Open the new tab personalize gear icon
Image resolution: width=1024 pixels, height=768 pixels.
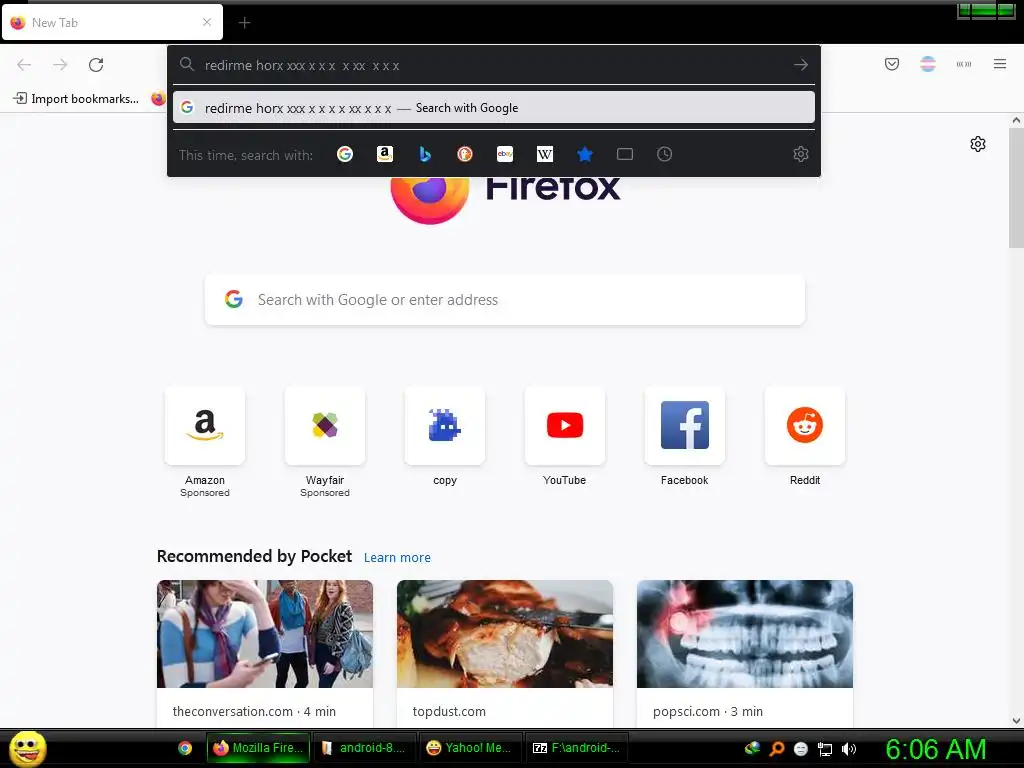coord(978,144)
